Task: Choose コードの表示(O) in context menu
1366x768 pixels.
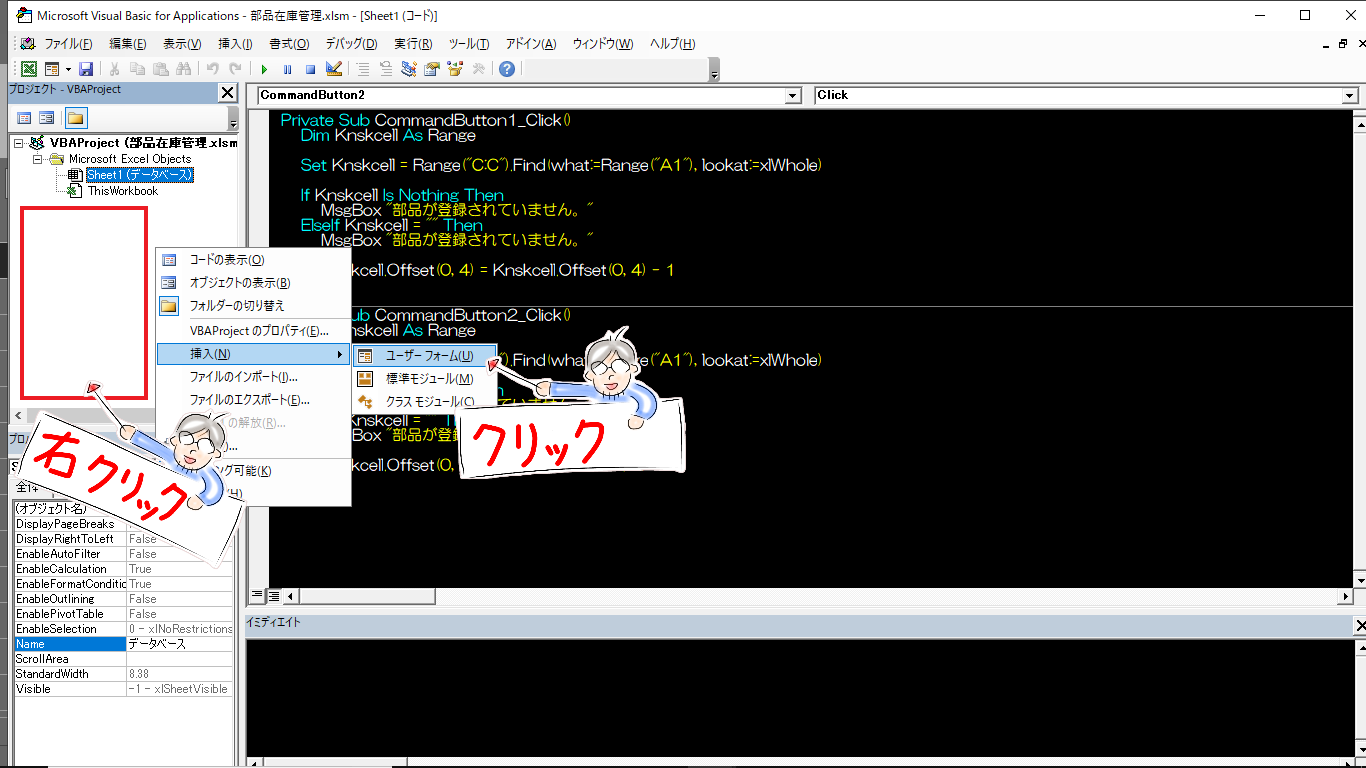Action: coord(254,260)
